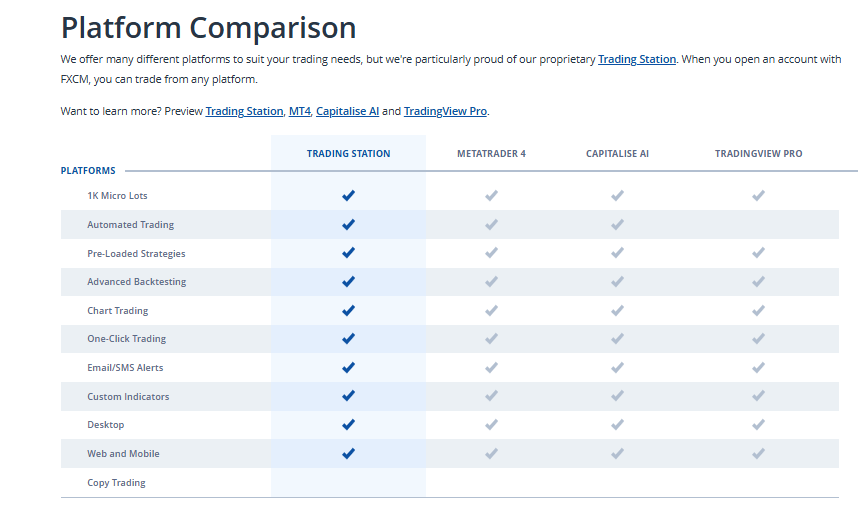The width and height of the screenshot is (858, 513).
Task: Click Capitalise AI checkmark for Desktop
Action: [617, 424]
